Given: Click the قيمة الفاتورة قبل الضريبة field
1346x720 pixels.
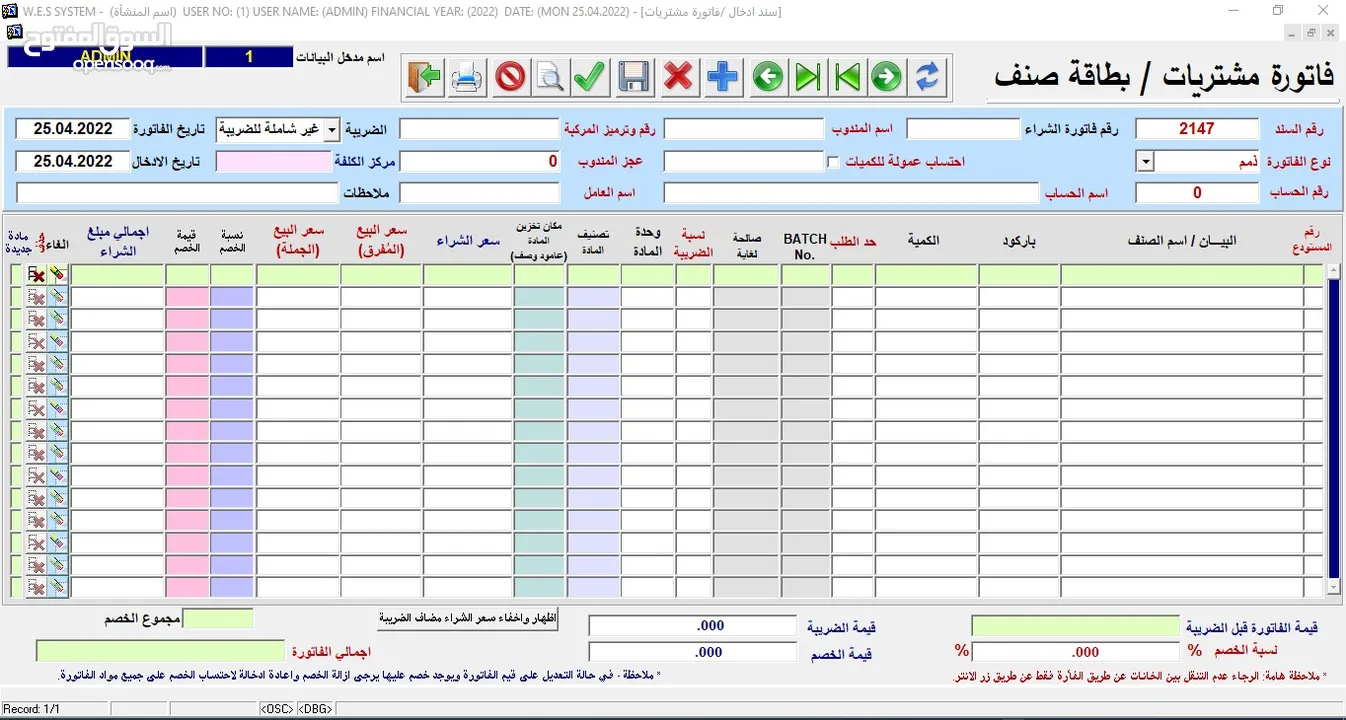Looking at the screenshot, I should point(1076,626).
